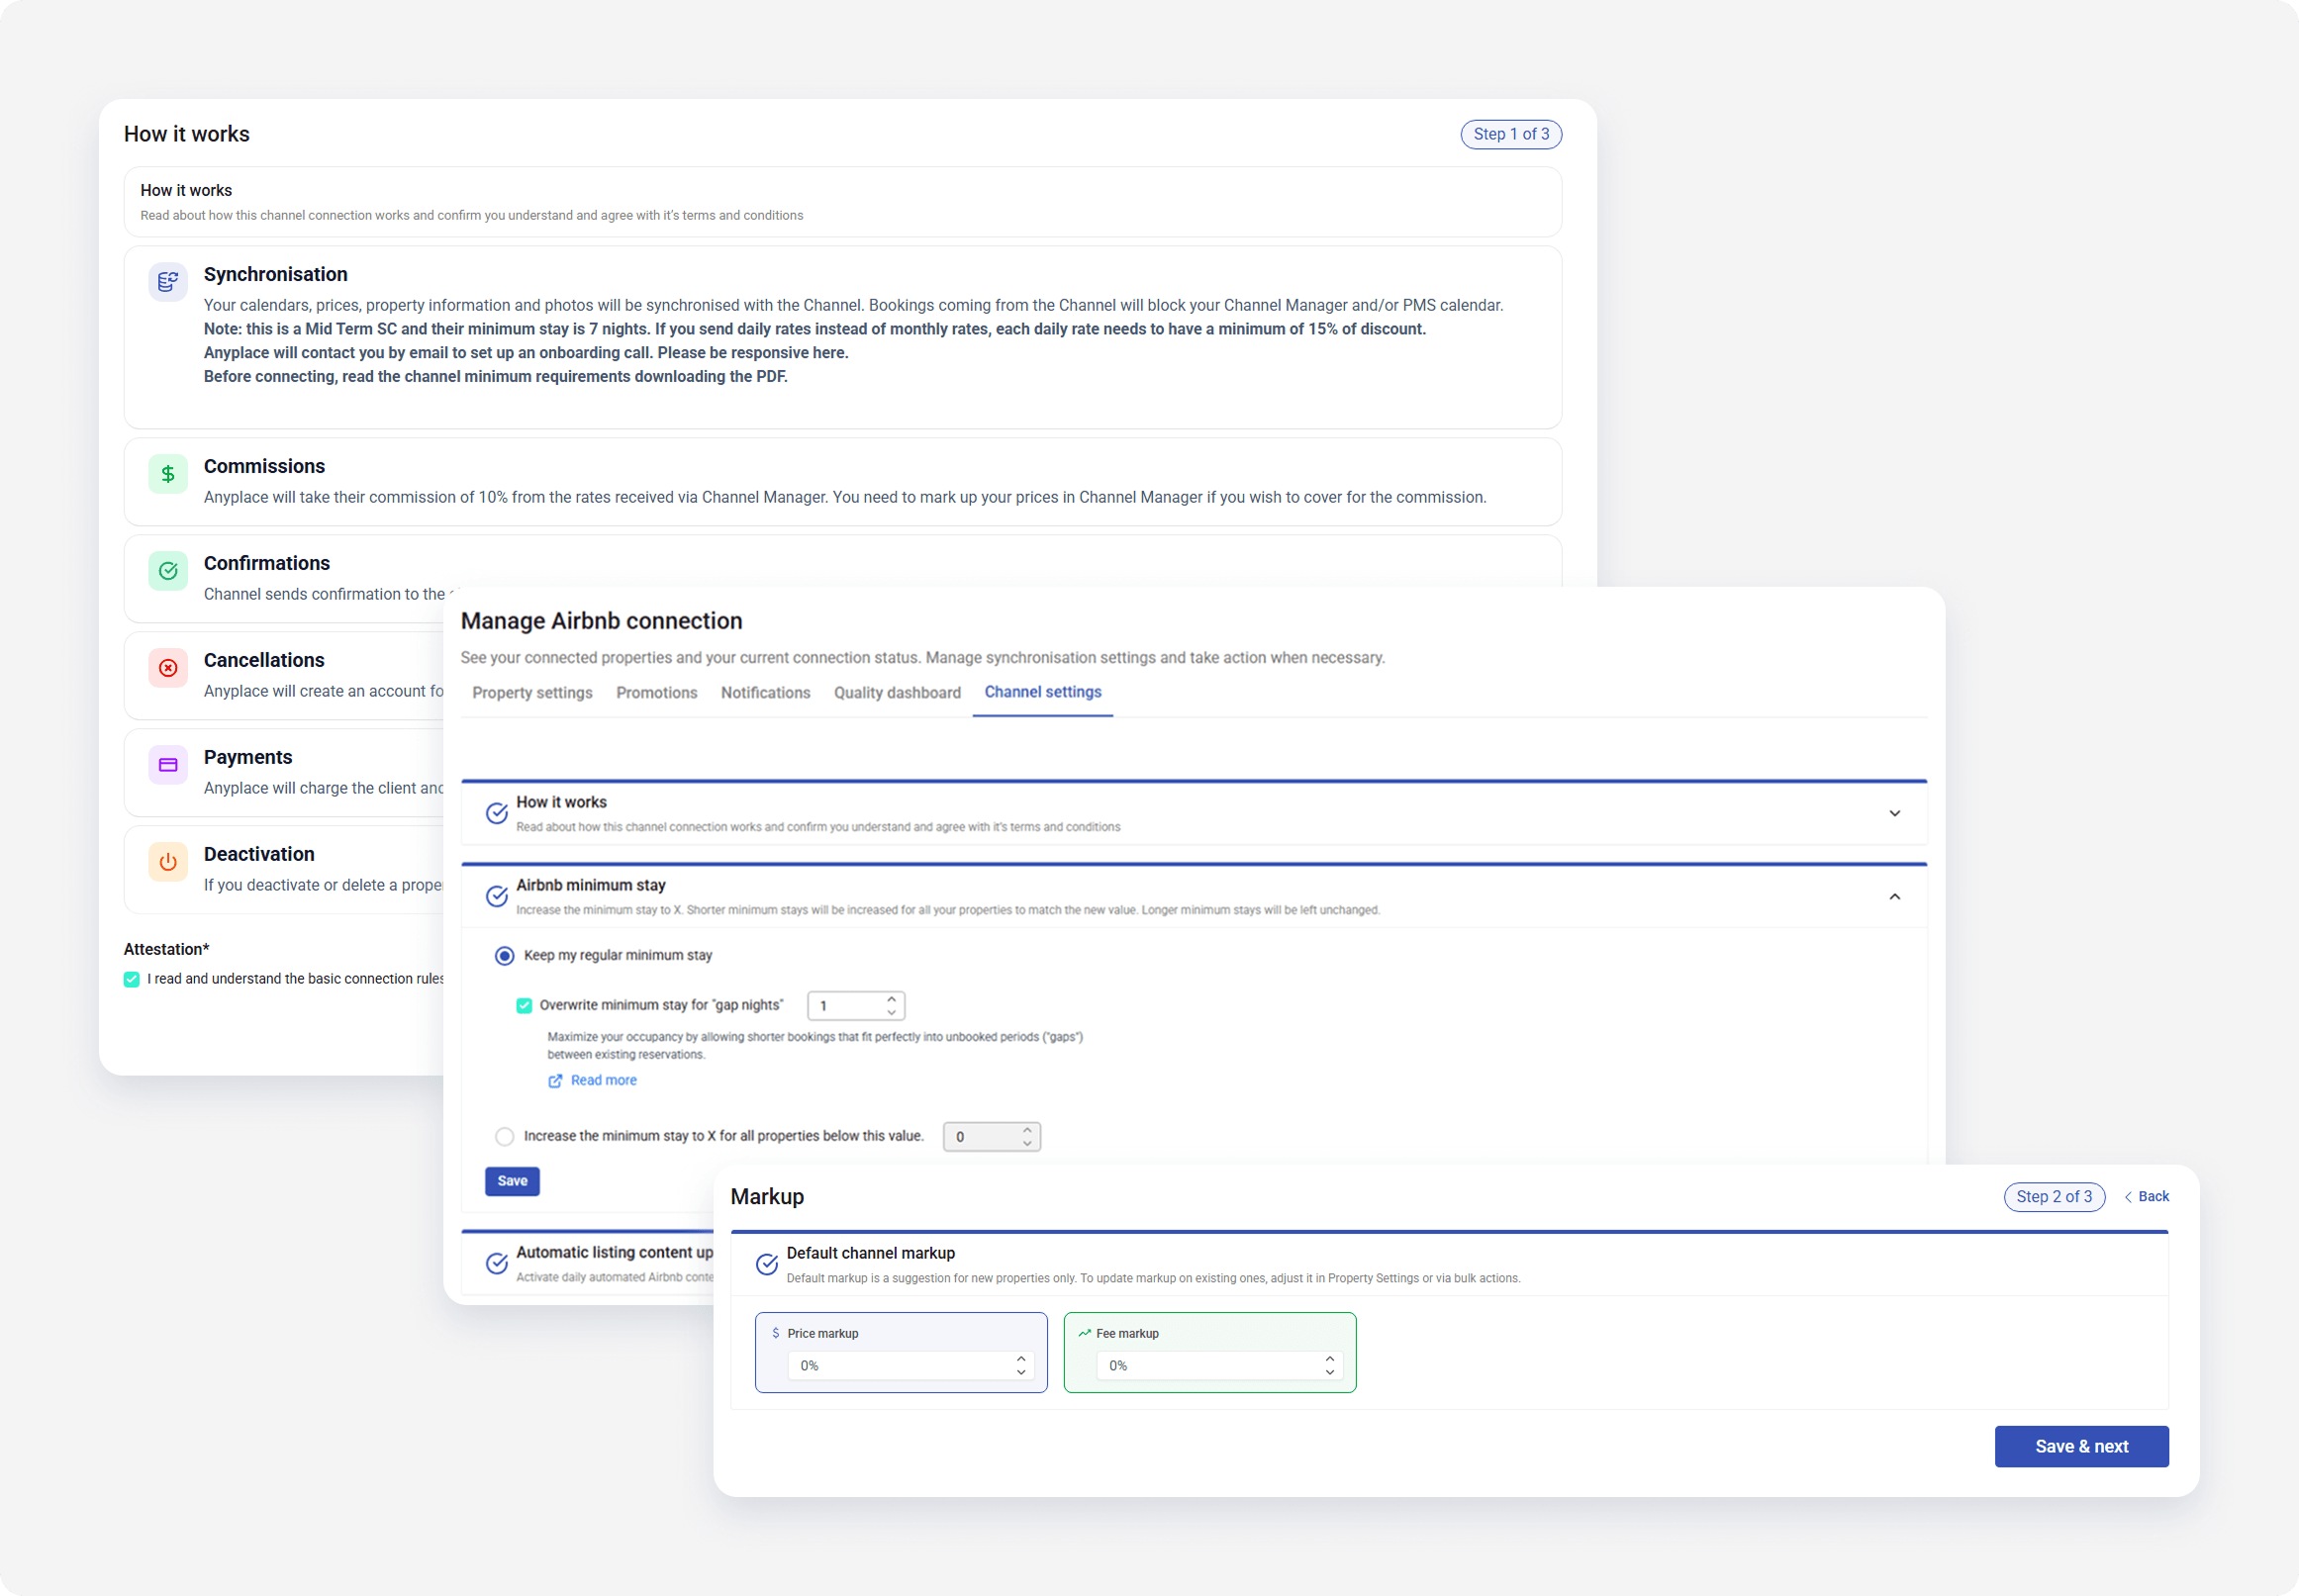Decrease minimum stay X value down arrow

(1027, 1143)
